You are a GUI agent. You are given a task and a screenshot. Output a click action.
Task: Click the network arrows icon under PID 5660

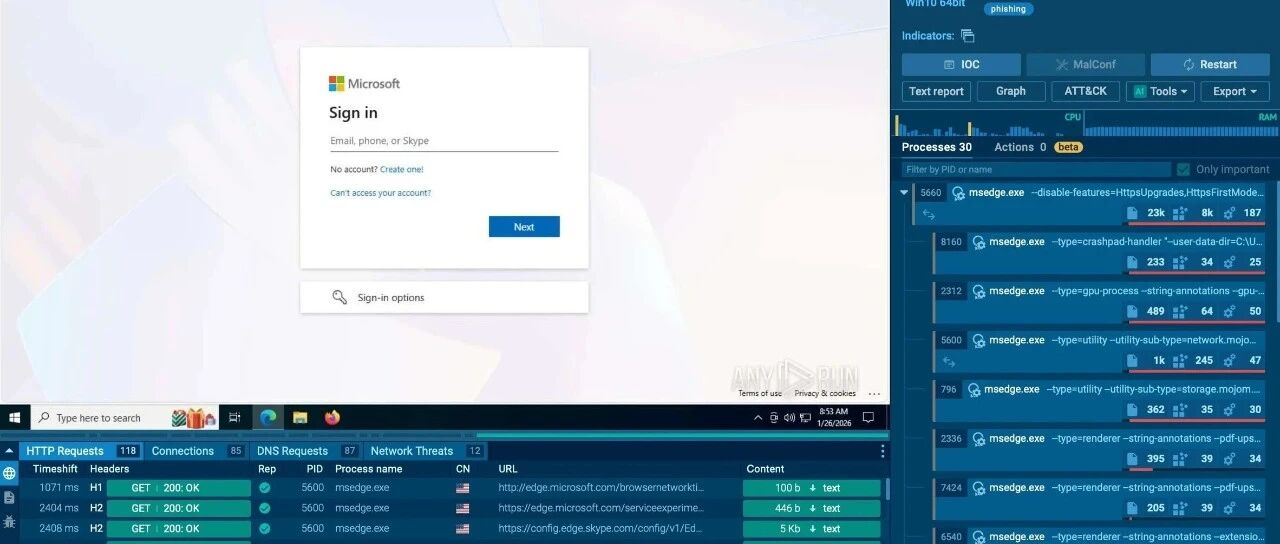point(928,214)
